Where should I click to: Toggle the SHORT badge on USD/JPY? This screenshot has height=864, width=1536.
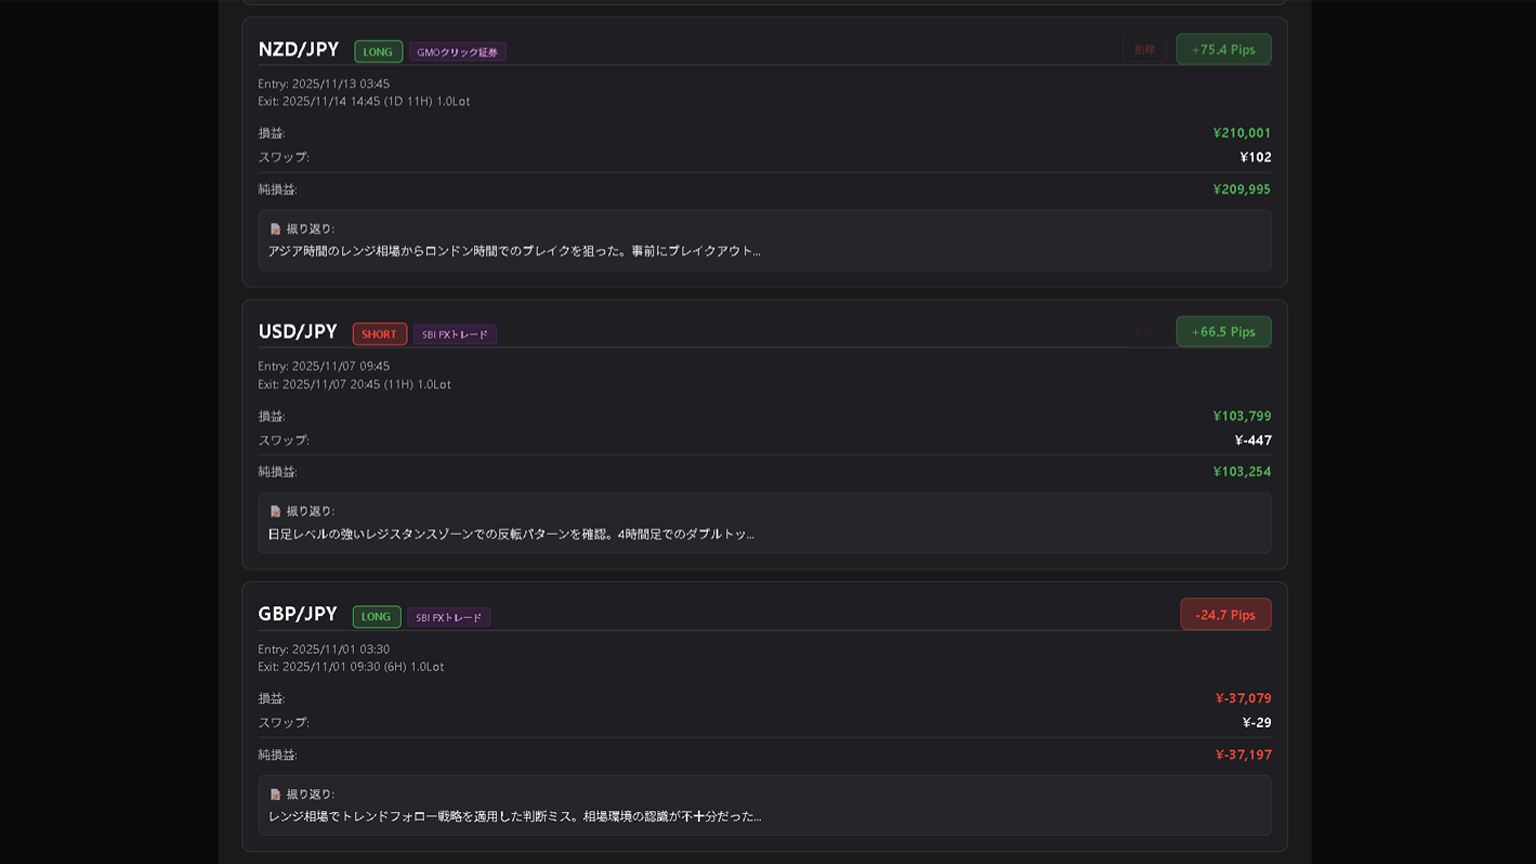tap(379, 334)
